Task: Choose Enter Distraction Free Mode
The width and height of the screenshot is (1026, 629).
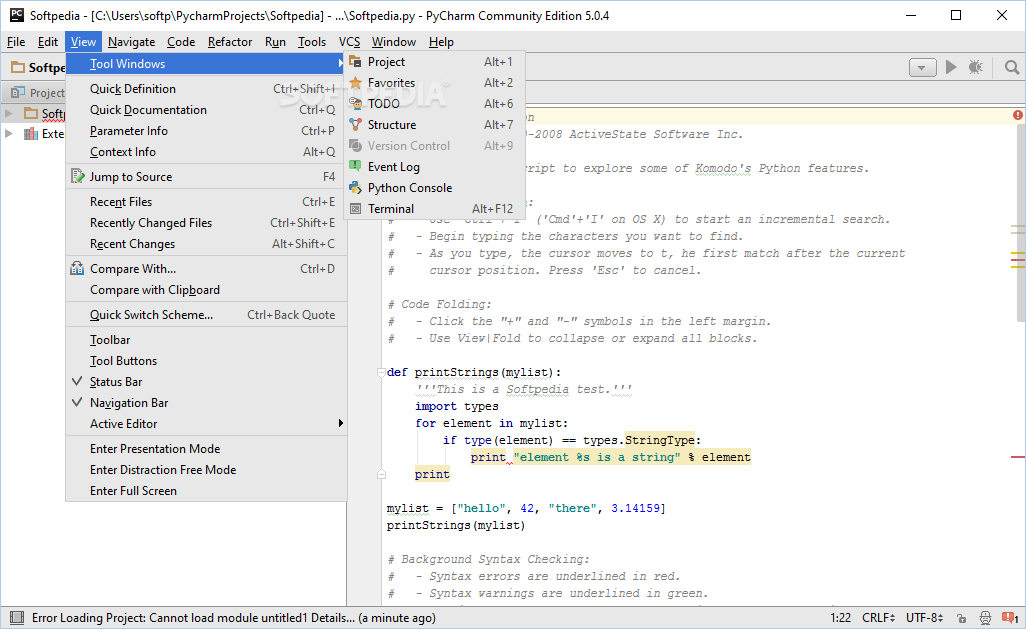Action: [x=206, y=469]
